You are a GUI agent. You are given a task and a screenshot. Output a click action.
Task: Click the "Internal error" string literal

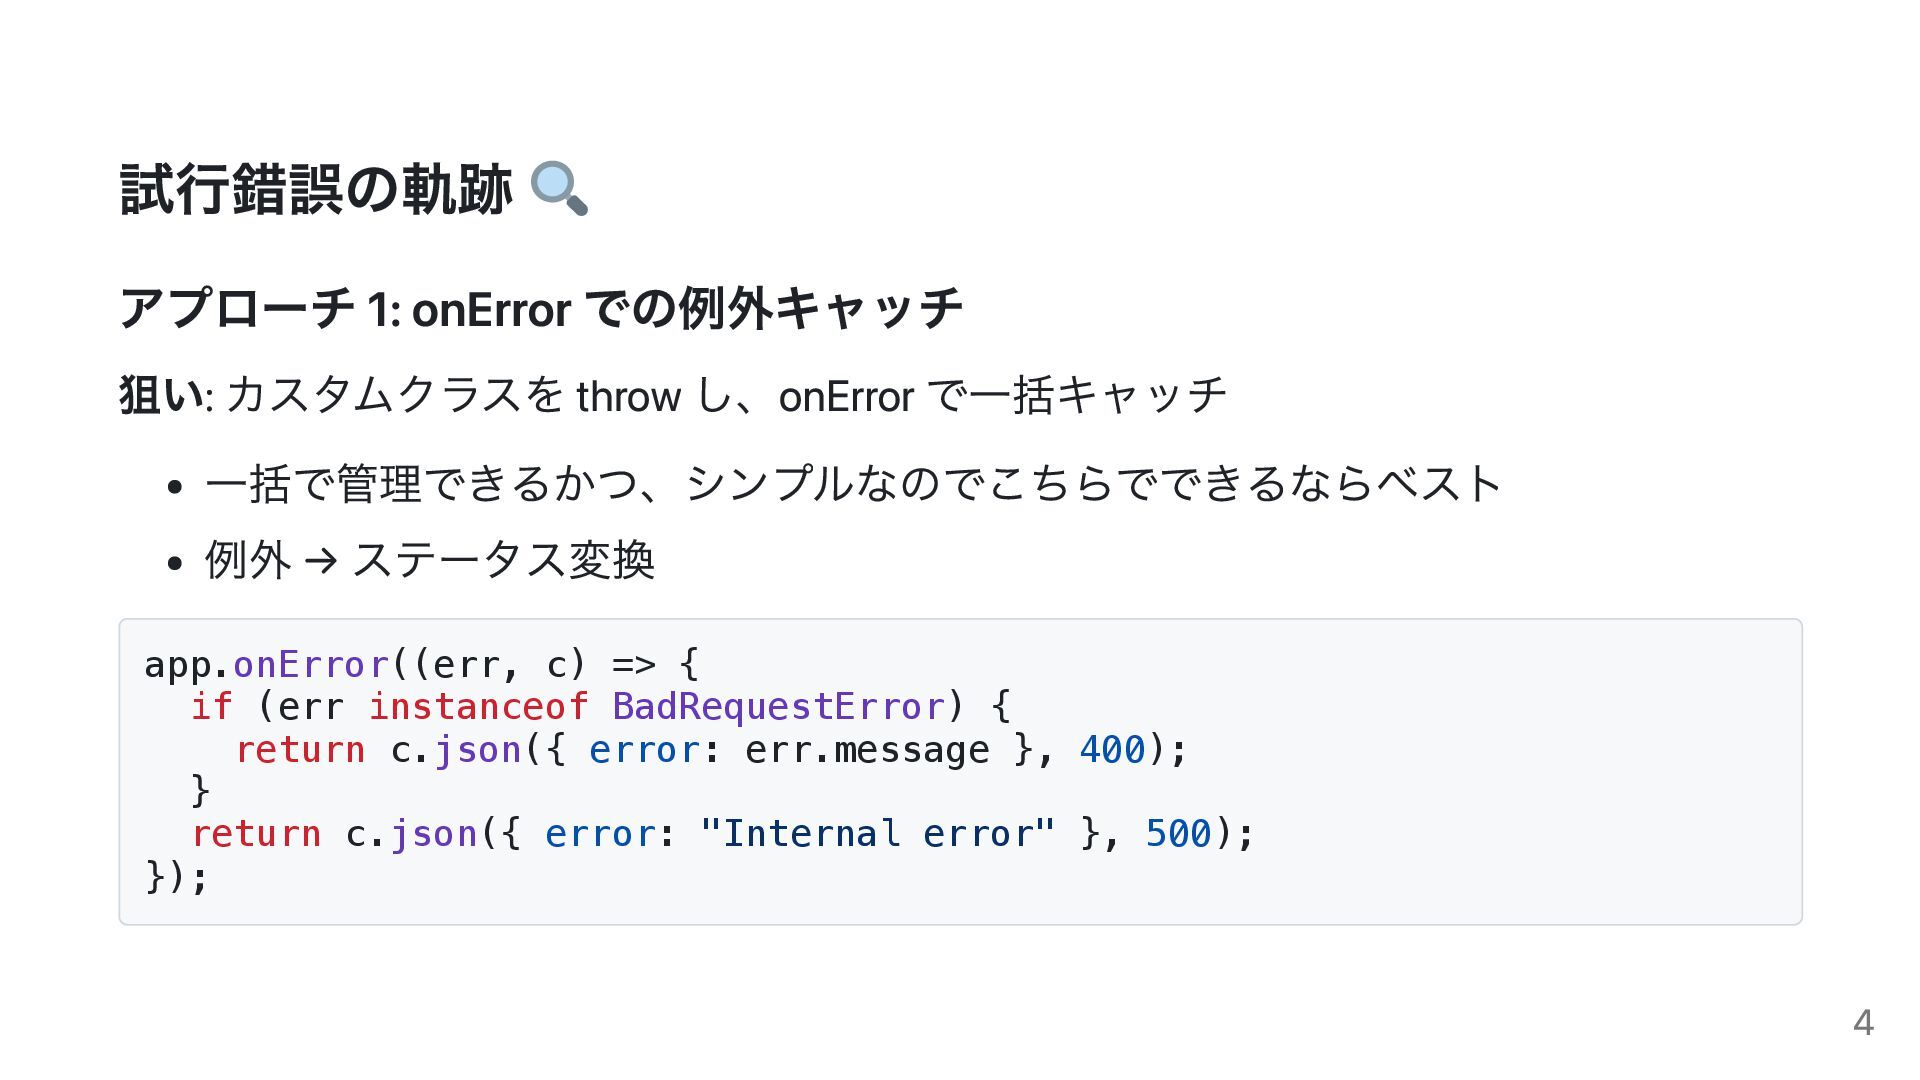click(877, 833)
